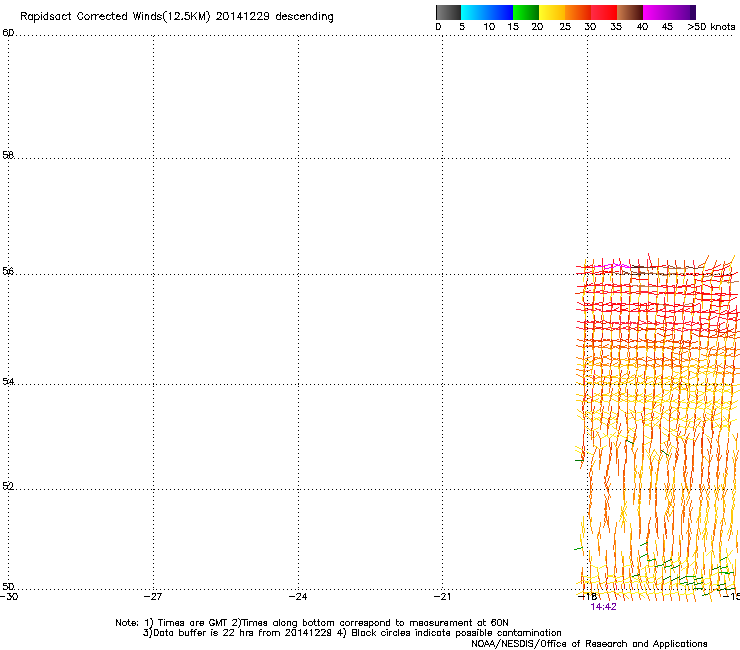Select the red 30-35 knots color band
Image resolution: width=740 pixels, height=650 pixels.
[604, 12]
